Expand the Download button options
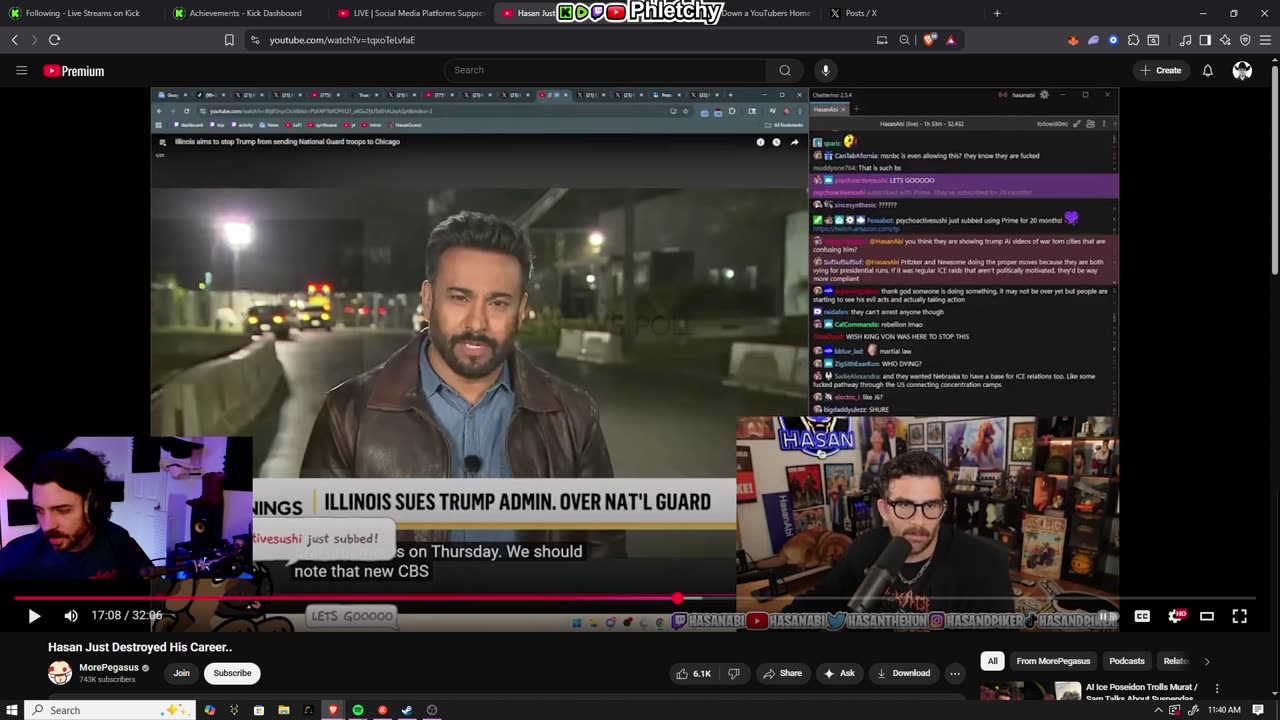Viewport: 1280px width, 720px height. pyautogui.click(x=903, y=673)
